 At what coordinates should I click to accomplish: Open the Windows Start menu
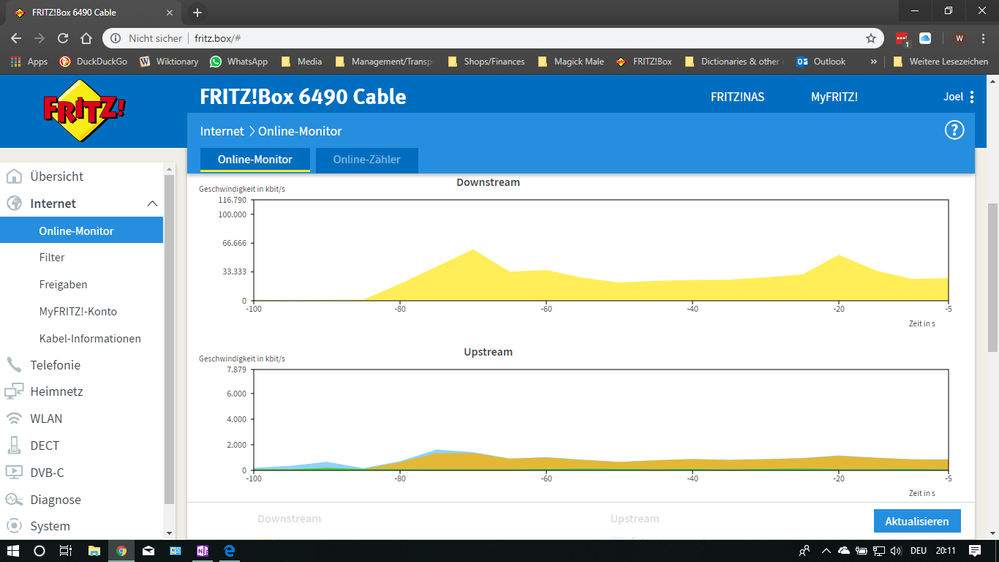click(13, 551)
